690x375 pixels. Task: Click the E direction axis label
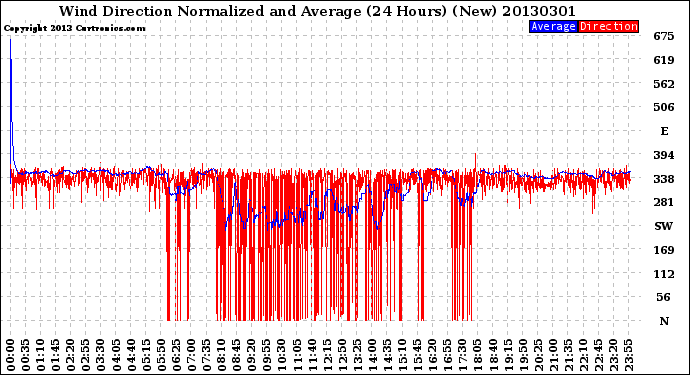664,131
